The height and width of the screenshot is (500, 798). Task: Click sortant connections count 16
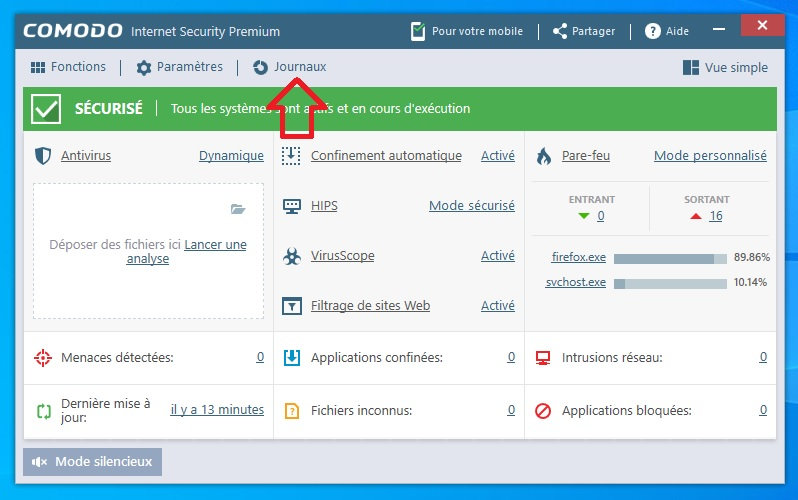716,216
